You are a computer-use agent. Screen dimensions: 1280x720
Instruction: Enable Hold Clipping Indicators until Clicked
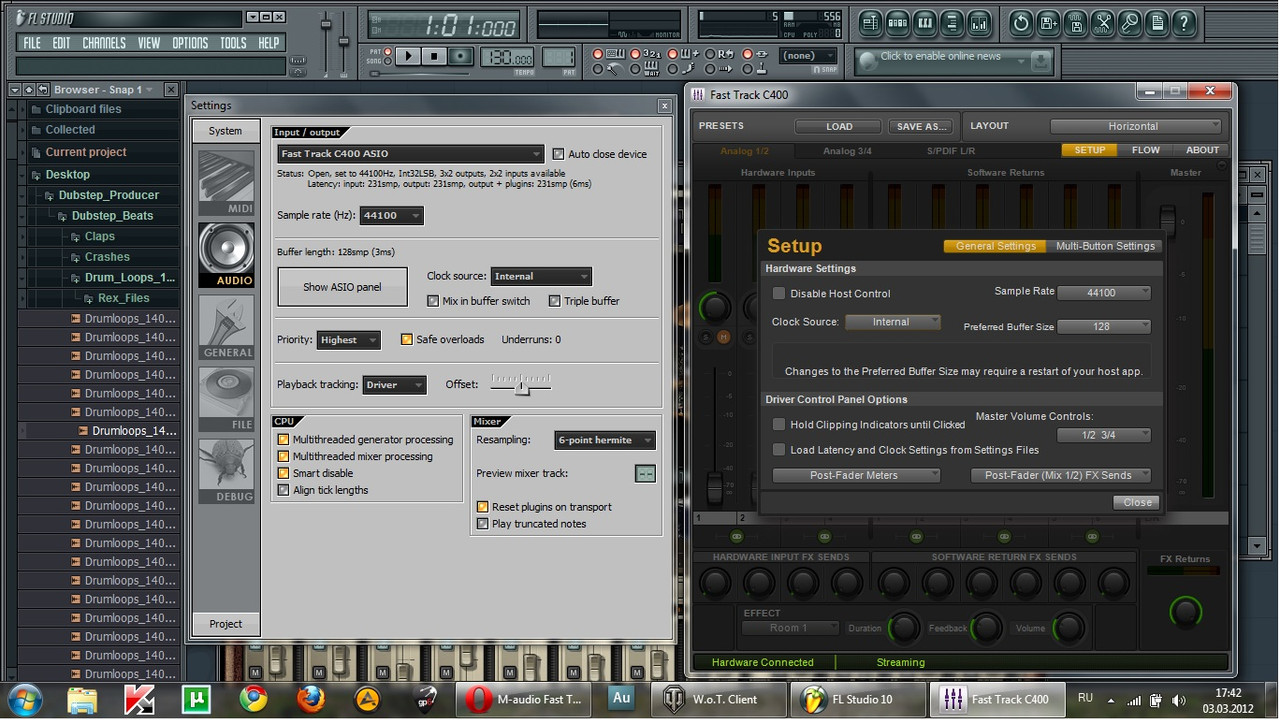[x=779, y=425]
